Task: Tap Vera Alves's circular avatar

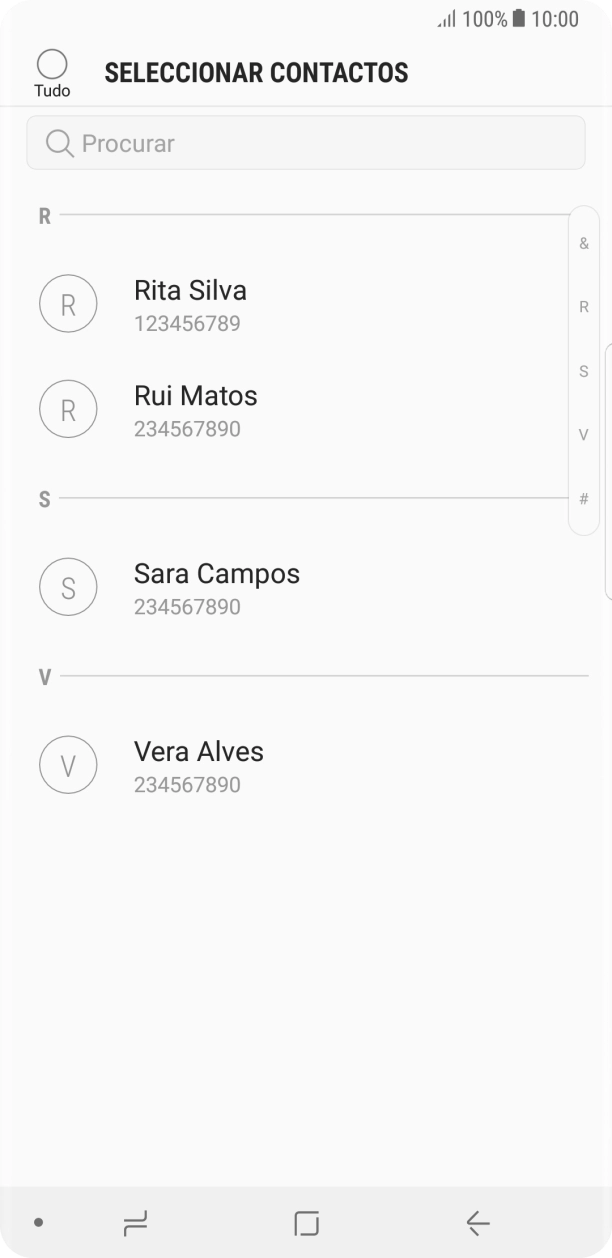Action: (68, 764)
